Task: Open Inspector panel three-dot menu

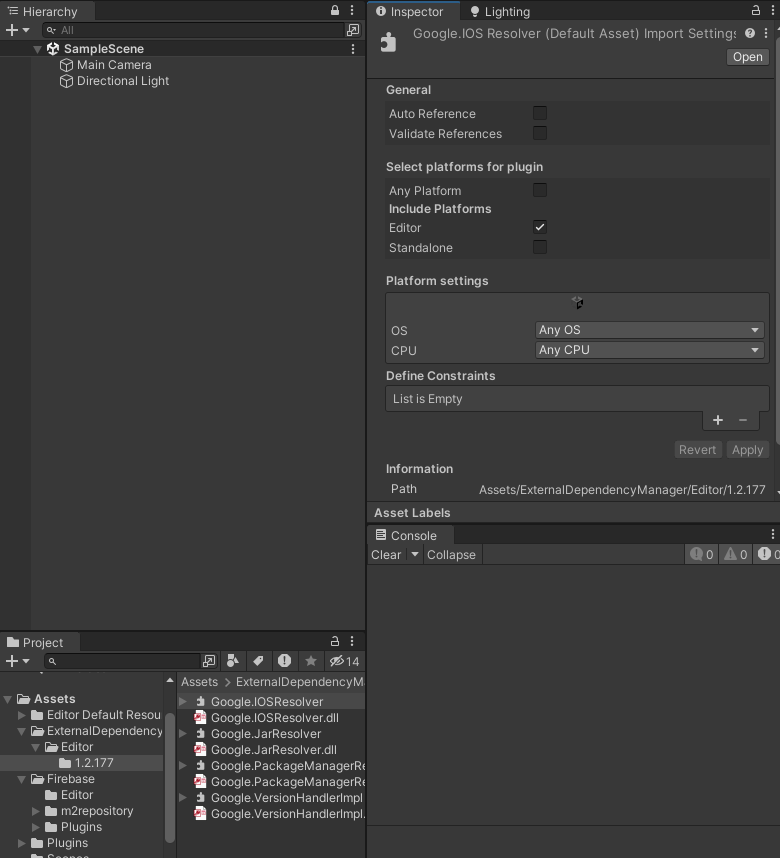Action: point(772,10)
